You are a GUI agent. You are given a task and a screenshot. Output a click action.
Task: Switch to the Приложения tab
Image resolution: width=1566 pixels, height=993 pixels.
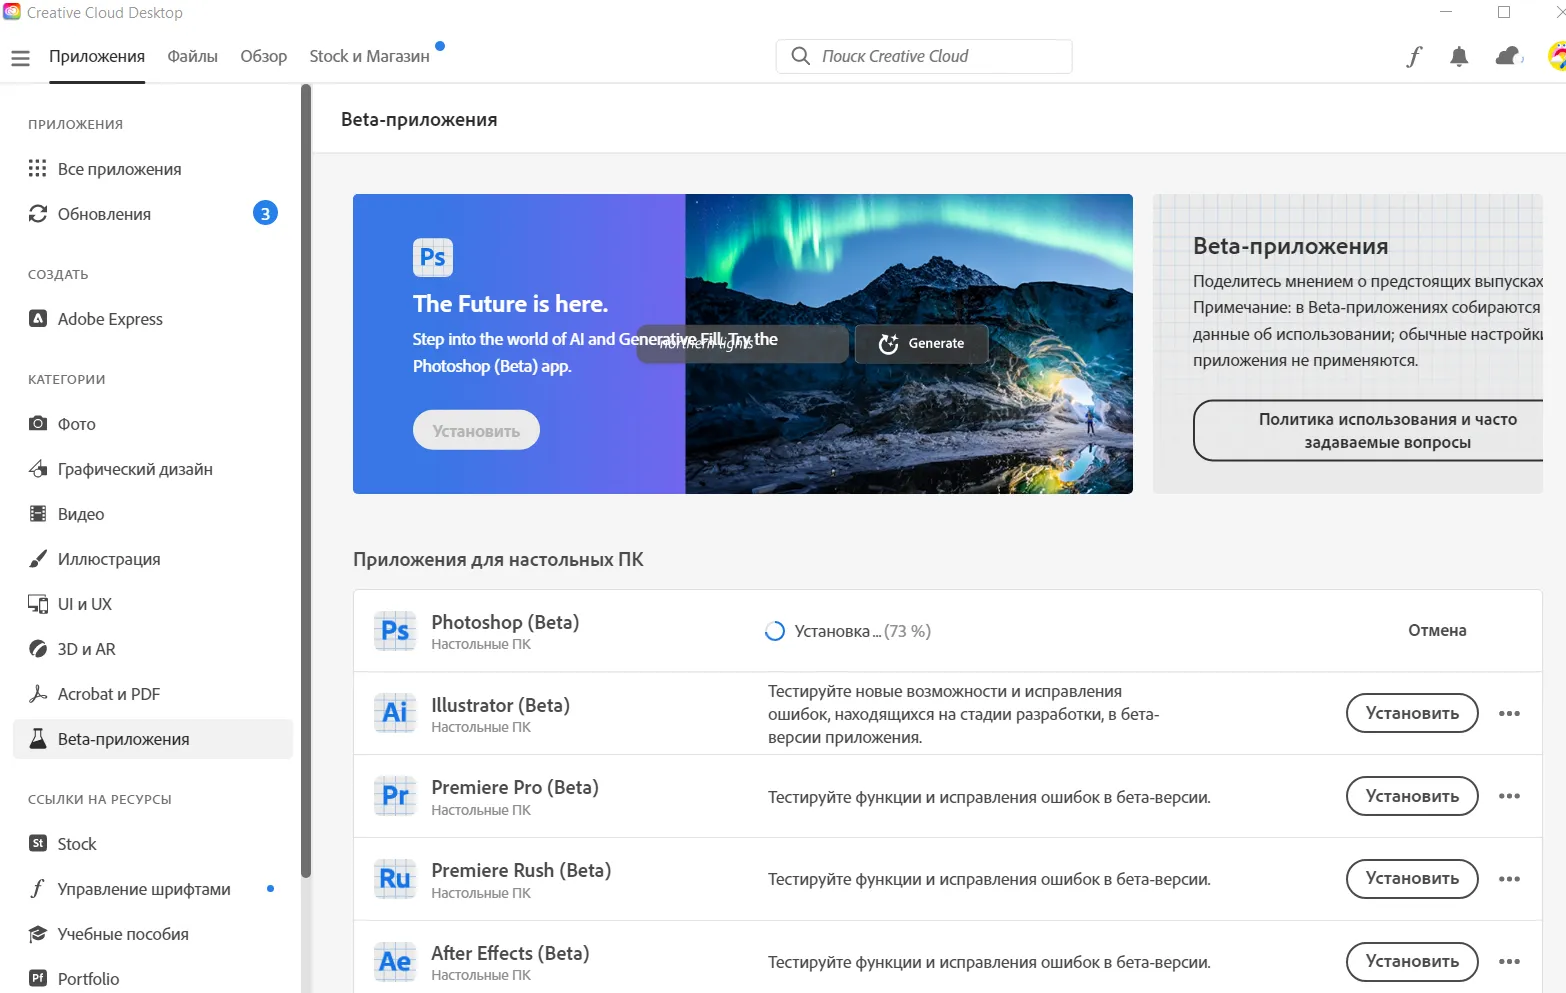coord(97,57)
